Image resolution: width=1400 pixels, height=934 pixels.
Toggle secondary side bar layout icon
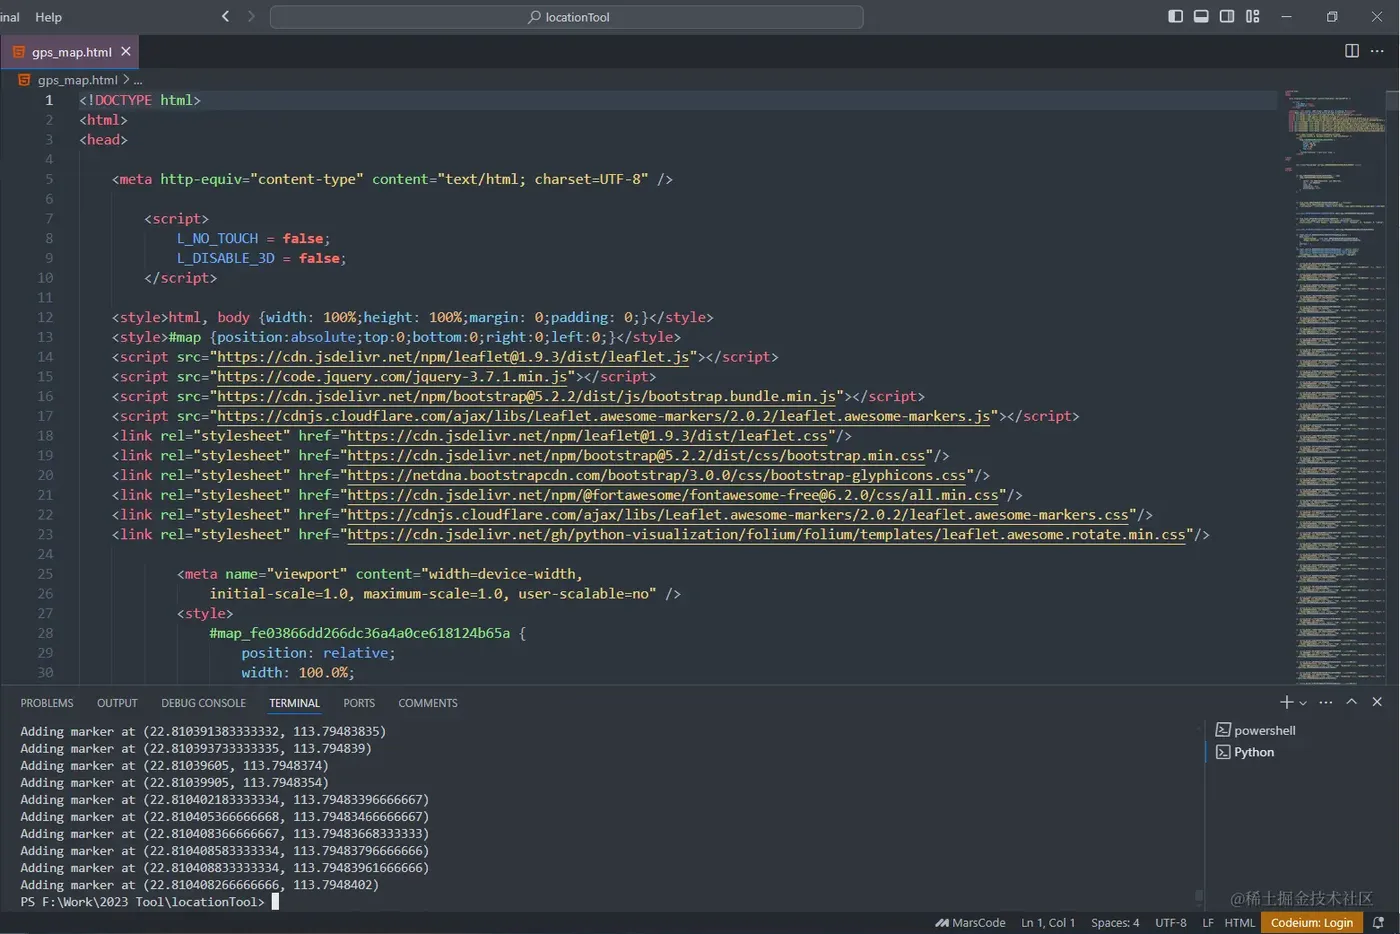(1227, 16)
